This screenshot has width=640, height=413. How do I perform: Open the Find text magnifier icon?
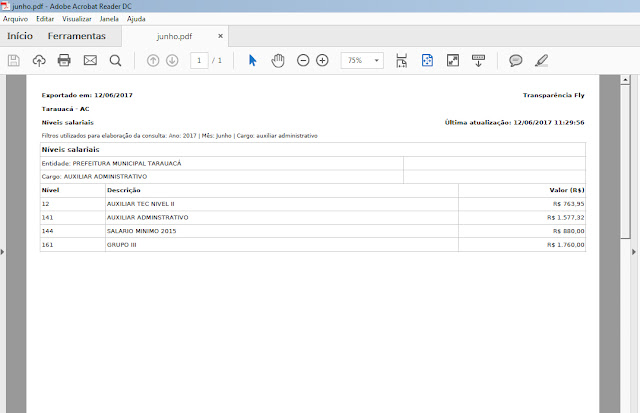coord(116,60)
